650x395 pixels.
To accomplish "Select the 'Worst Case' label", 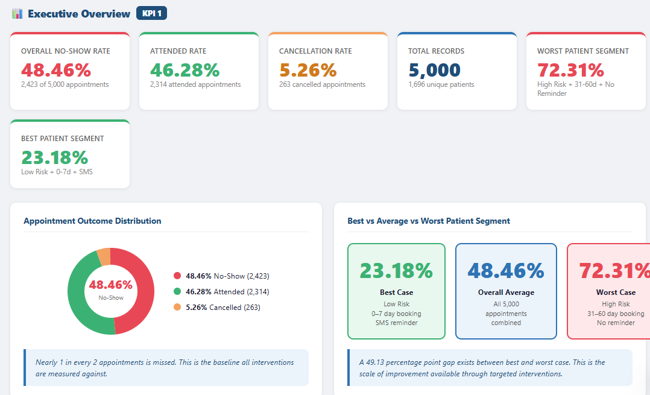I will 616,292.
